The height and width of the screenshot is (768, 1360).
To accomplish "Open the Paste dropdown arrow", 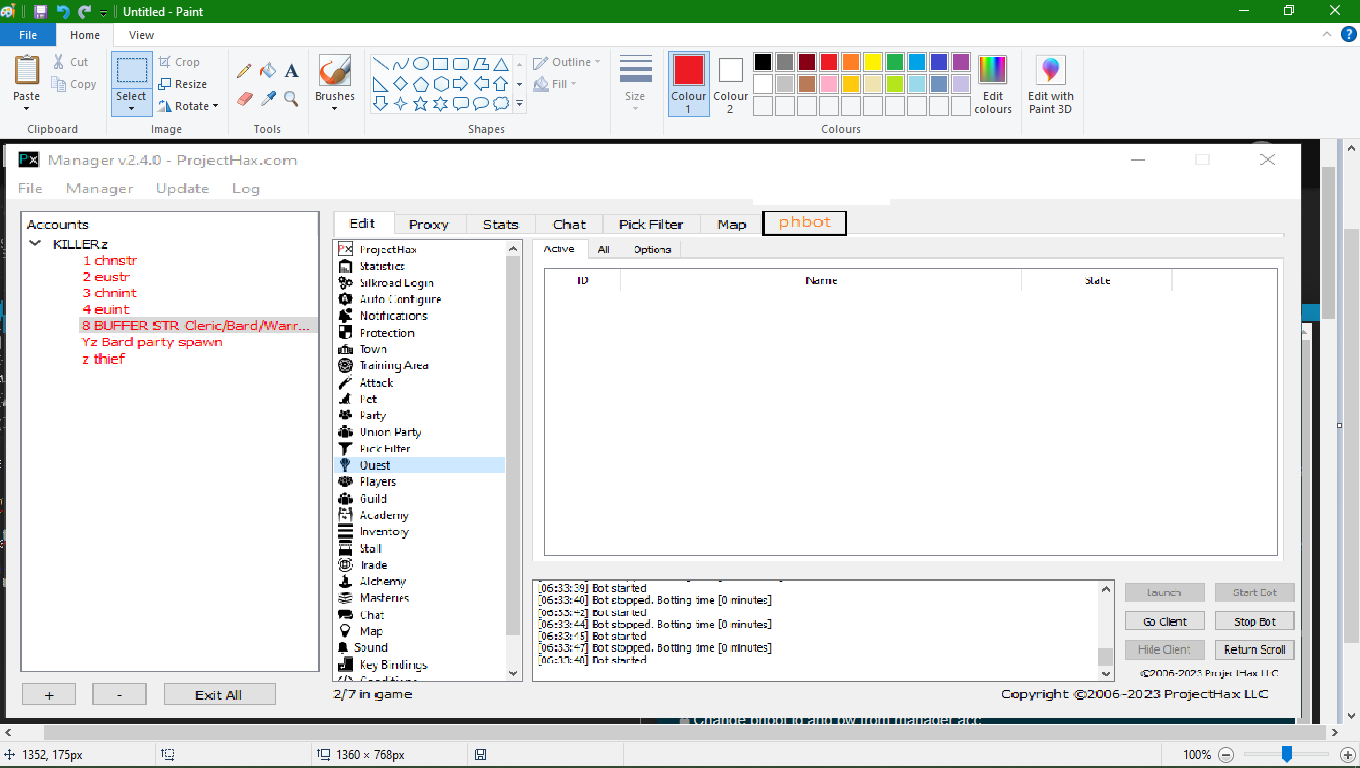I will (x=27, y=108).
